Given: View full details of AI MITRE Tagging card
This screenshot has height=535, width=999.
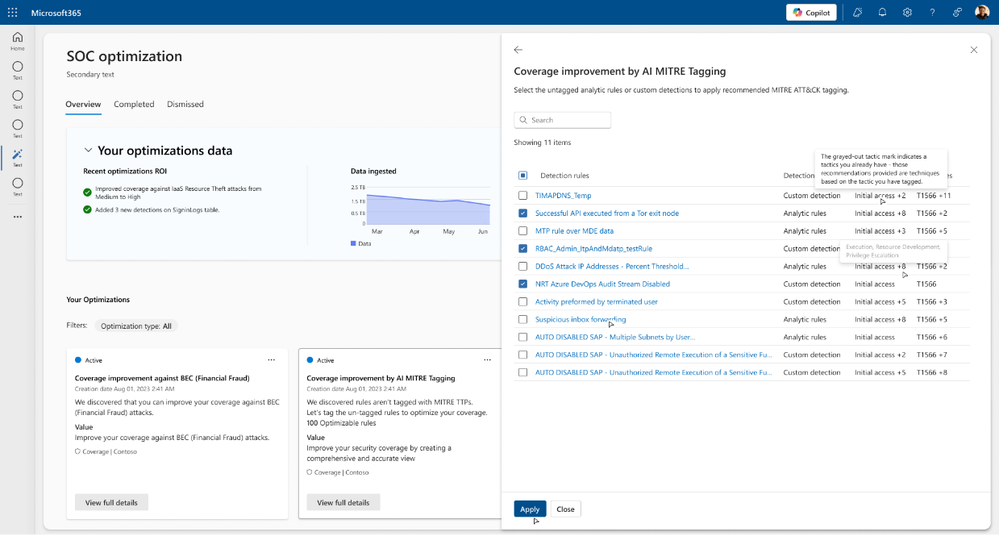Looking at the screenshot, I should 343,503.
